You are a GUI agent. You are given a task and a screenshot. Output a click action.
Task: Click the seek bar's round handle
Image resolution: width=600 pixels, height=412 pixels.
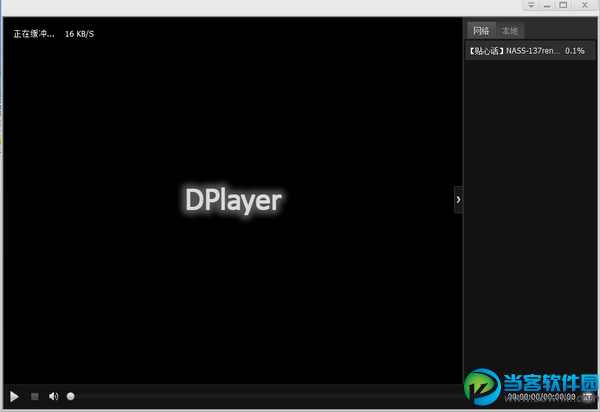coord(70,396)
